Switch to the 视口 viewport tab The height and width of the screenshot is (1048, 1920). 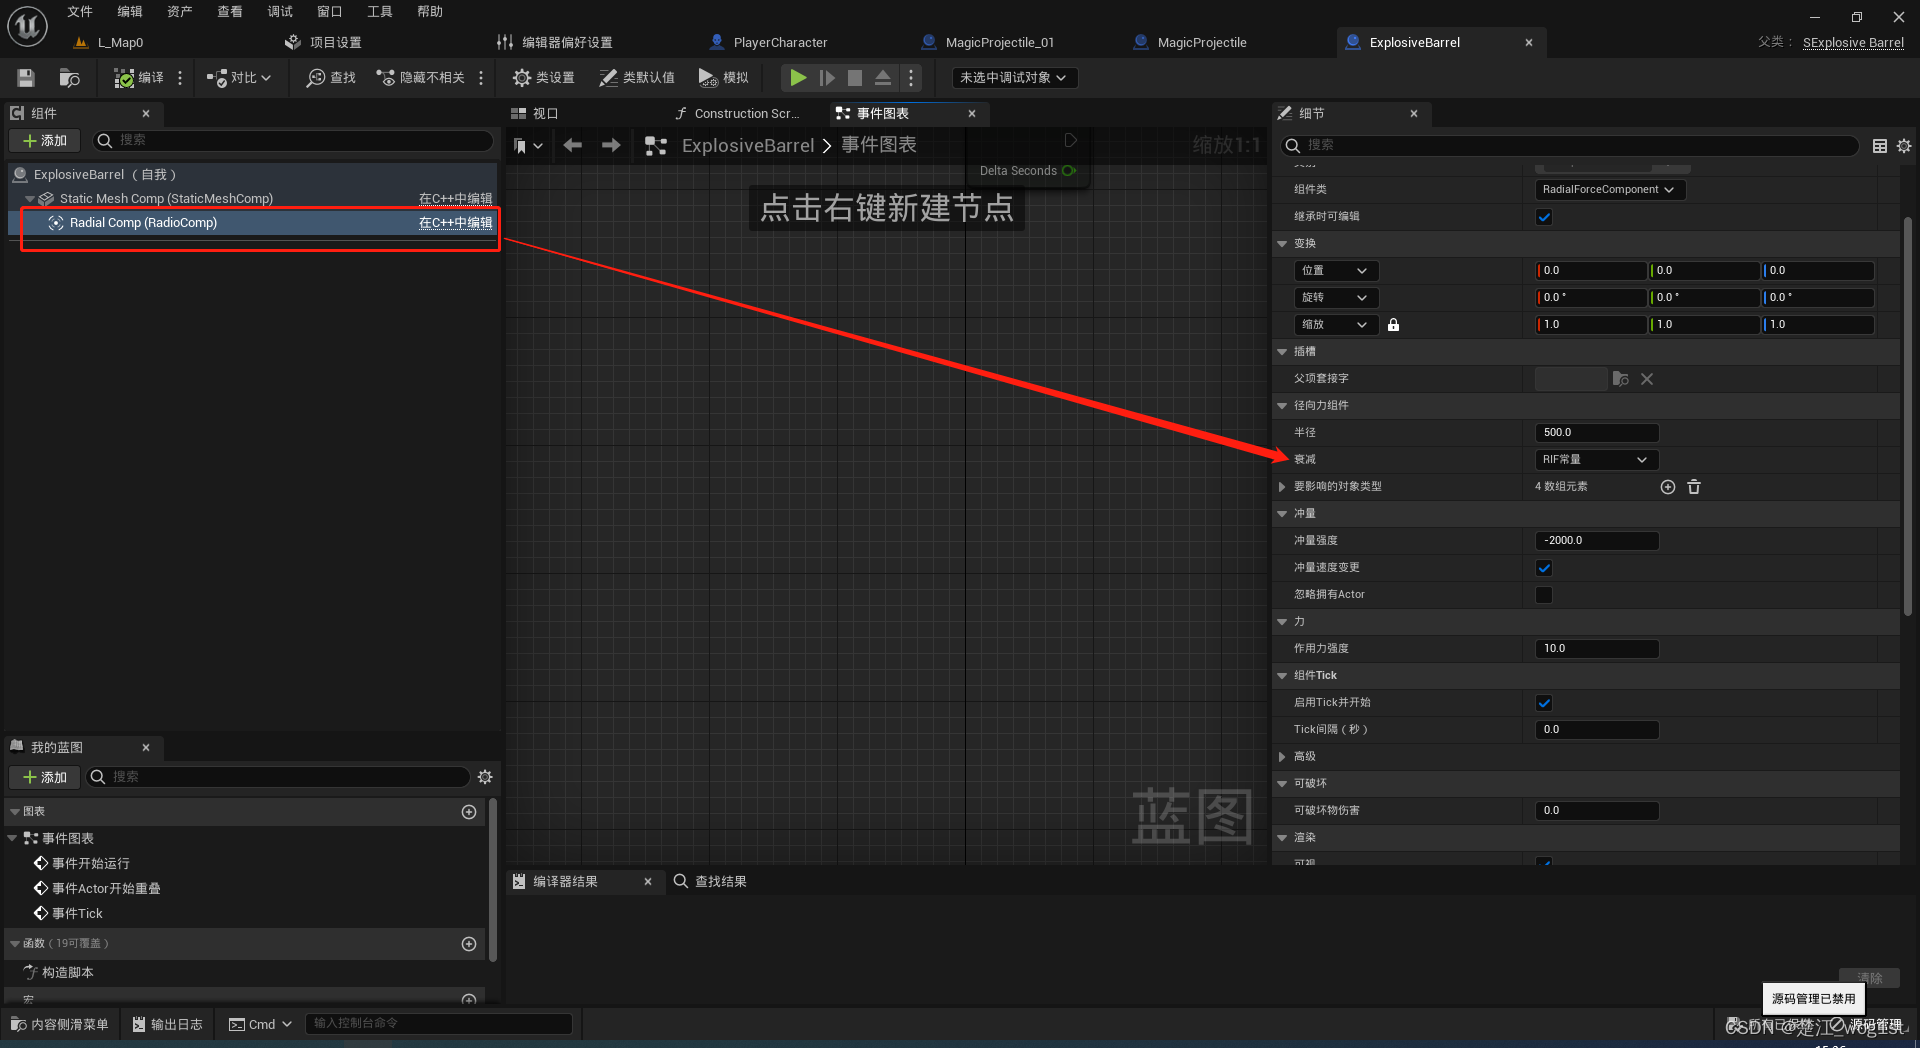click(545, 114)
